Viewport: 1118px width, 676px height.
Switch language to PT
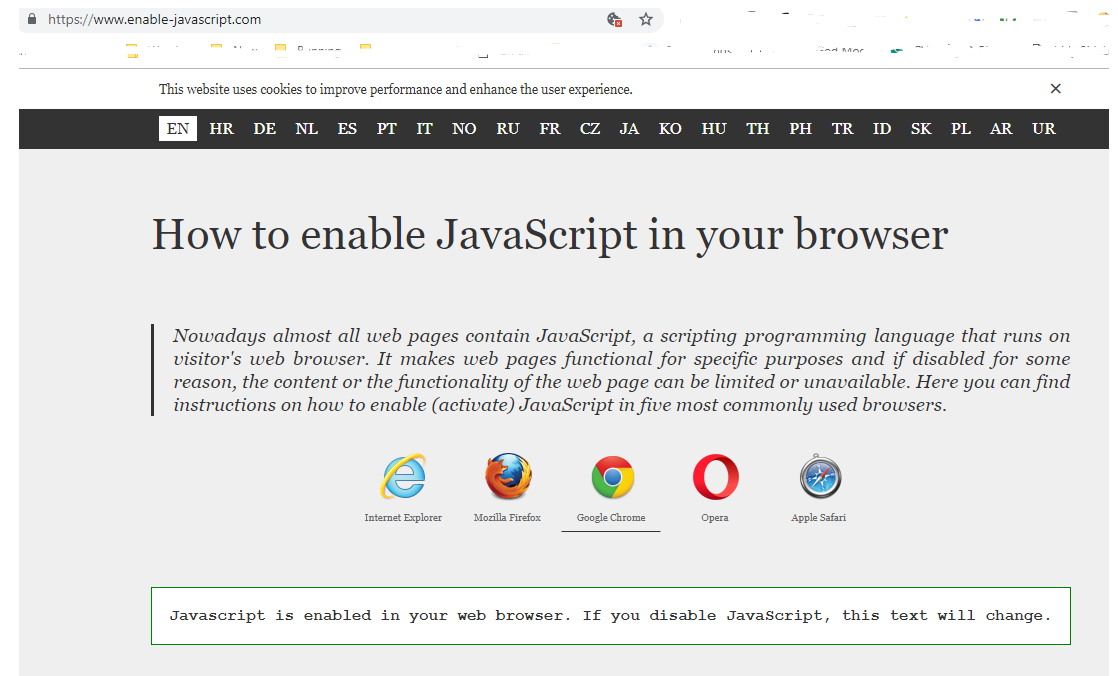[x=386, y=128]
